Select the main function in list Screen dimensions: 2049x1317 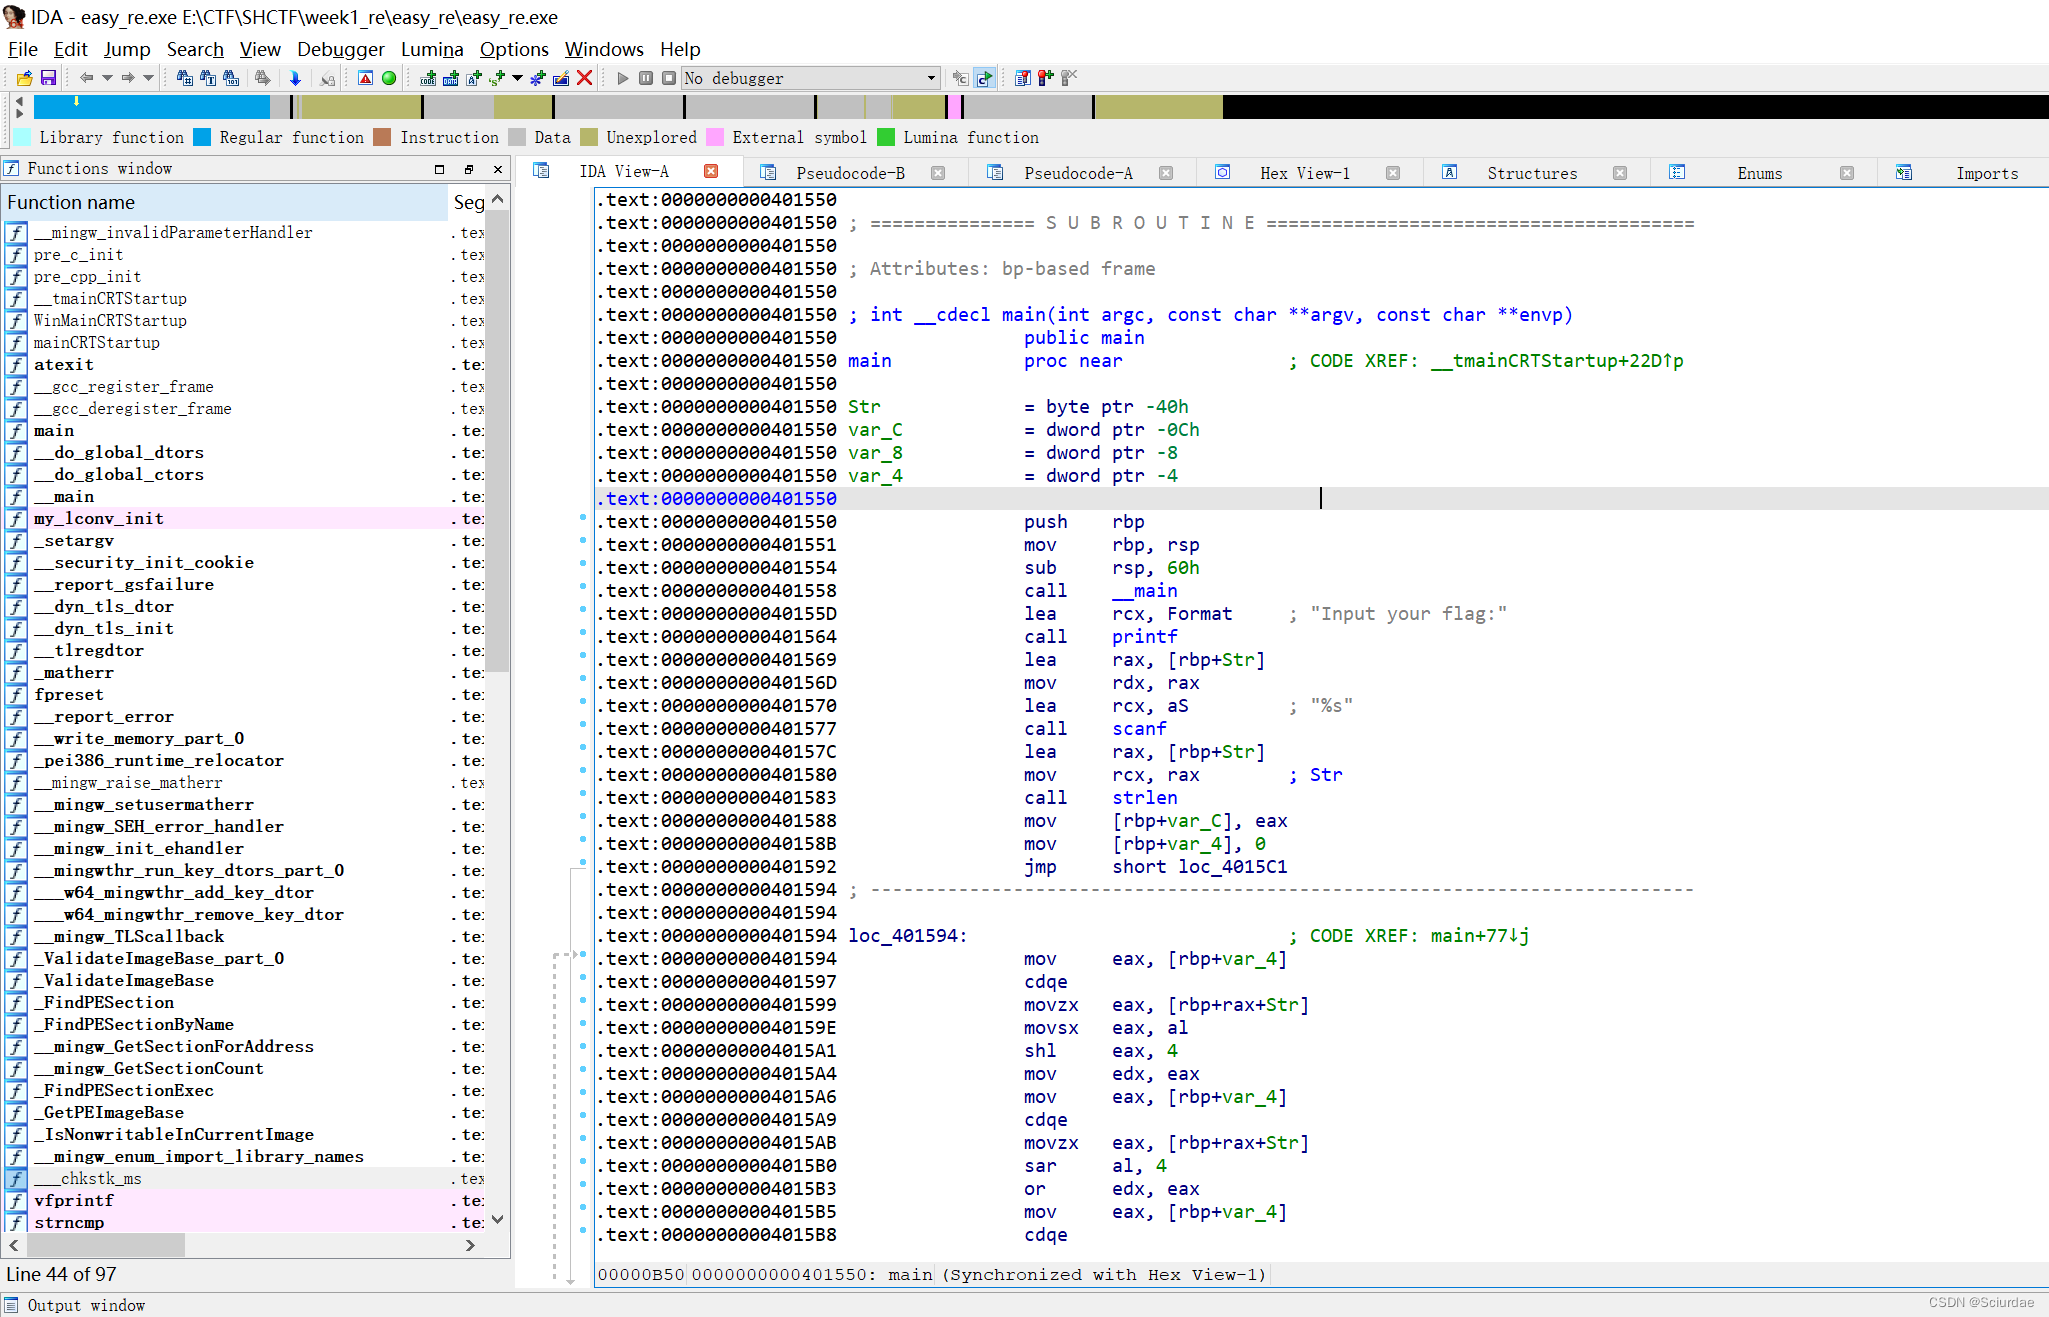(245, 430)
